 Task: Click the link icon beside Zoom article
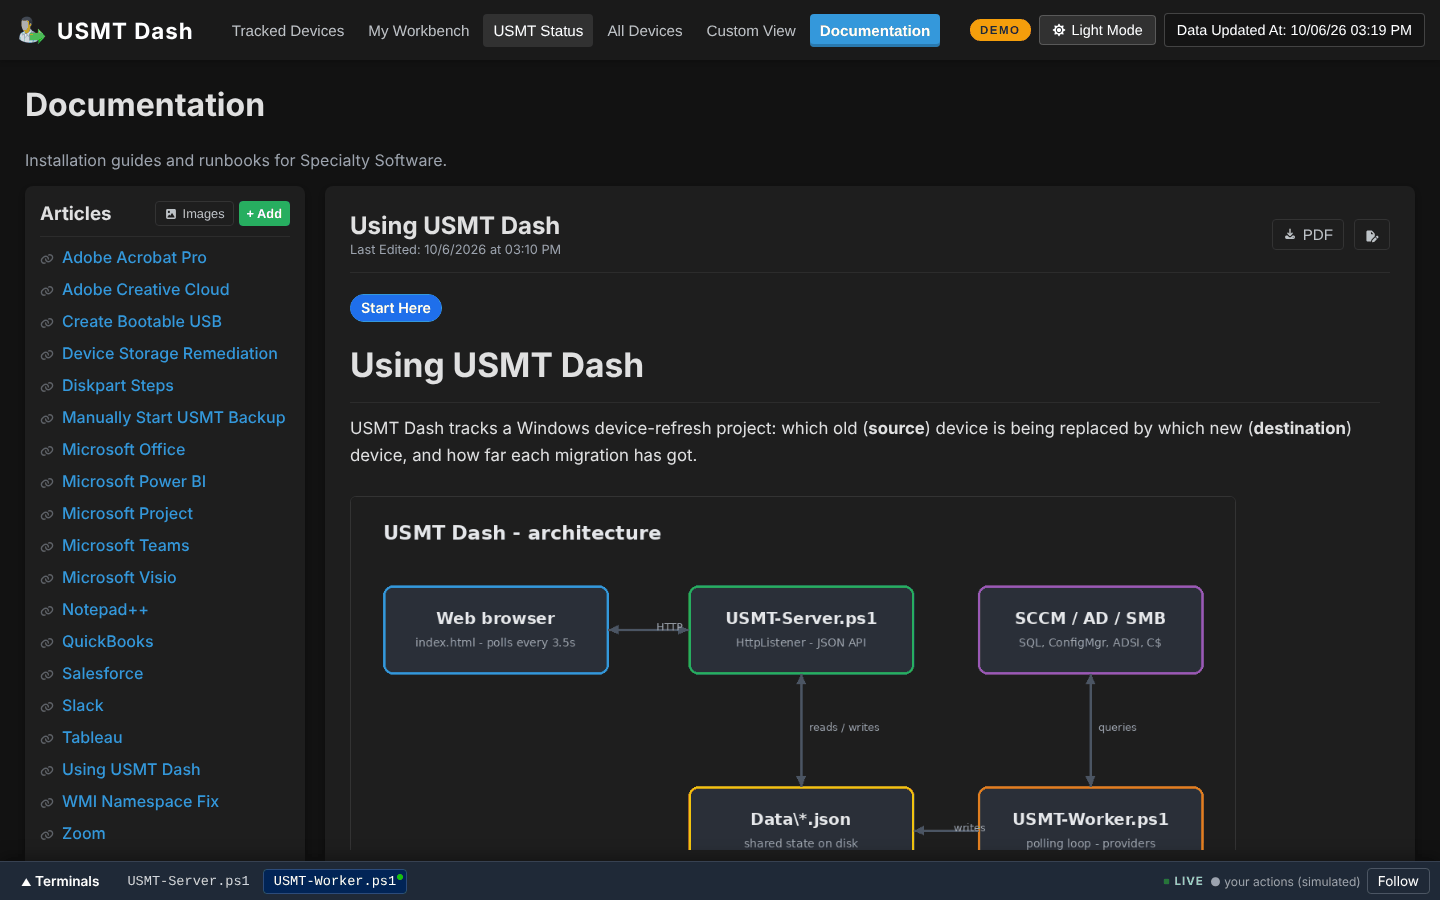47,835
